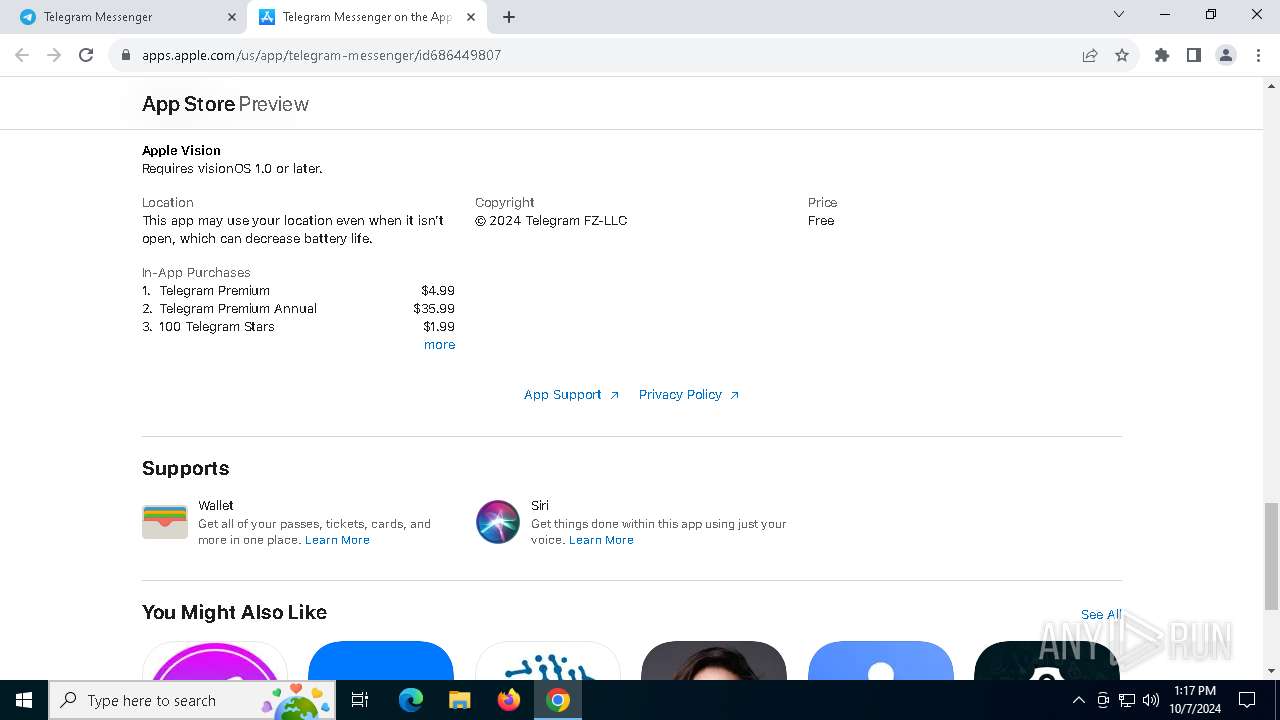Click the scrollbar up arrow
This screenshot has width=1280, height=720.
1271,86
